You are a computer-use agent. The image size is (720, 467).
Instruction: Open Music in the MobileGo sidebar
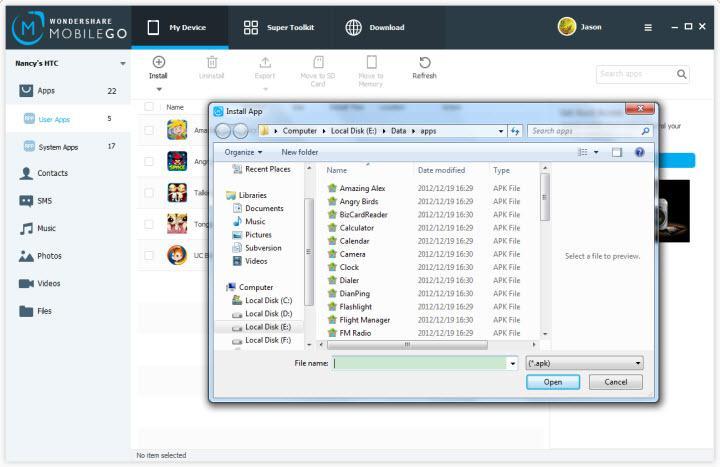[38, 228]
